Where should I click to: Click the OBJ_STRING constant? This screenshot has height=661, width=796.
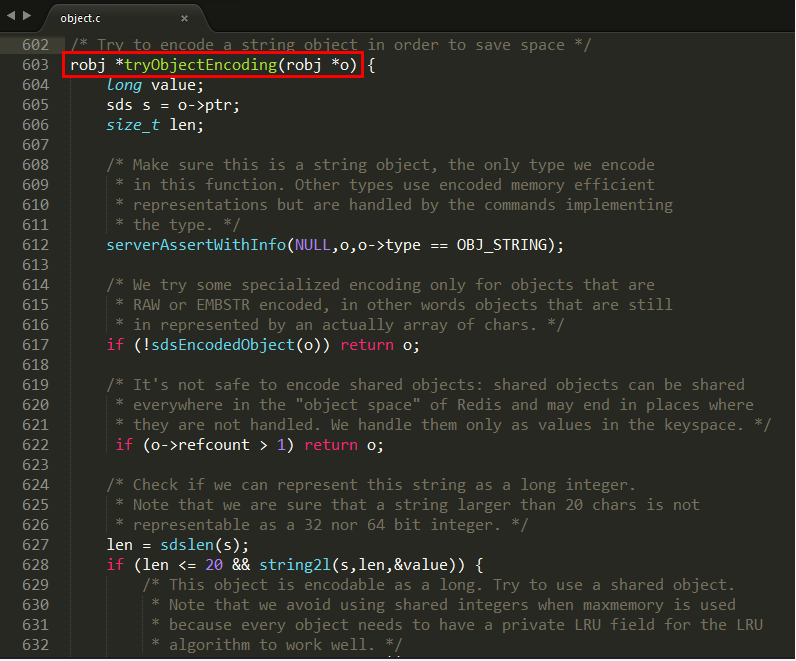502,245
